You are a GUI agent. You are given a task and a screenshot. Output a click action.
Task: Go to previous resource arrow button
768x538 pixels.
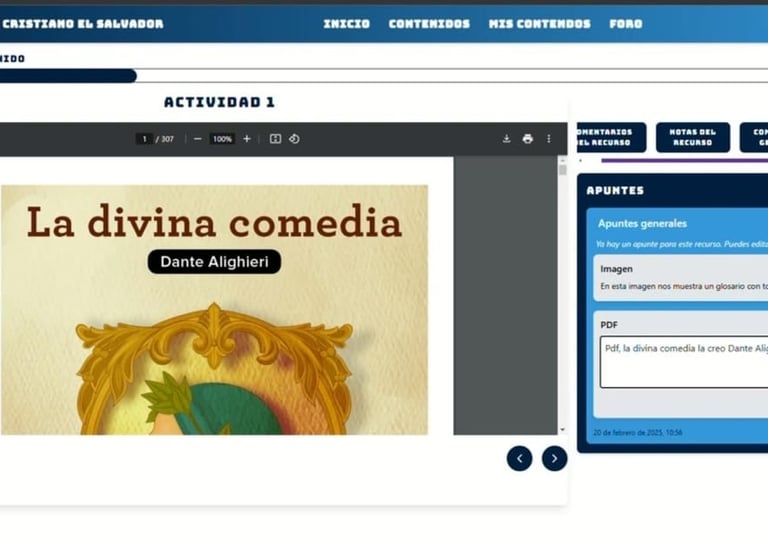pyautogui.click(x=519, y=459)
